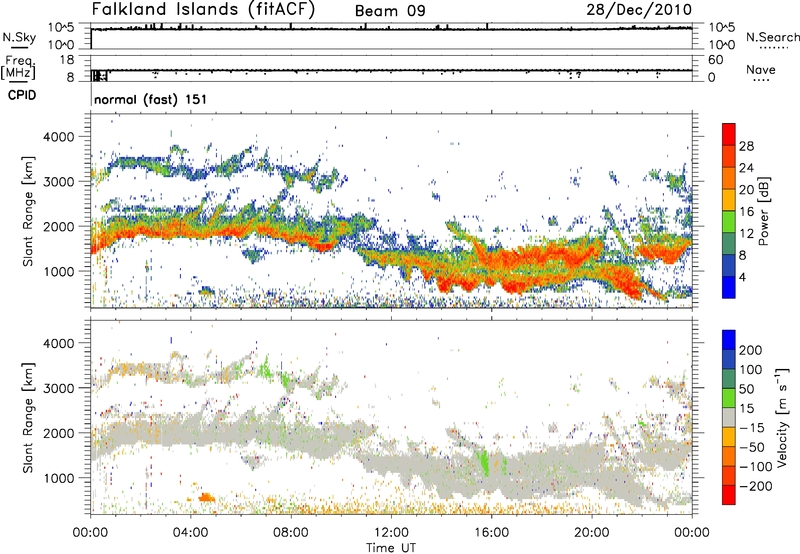Click the 'N.Sky' legend label
Screen dimensions: 800x554
coord(19,37)
